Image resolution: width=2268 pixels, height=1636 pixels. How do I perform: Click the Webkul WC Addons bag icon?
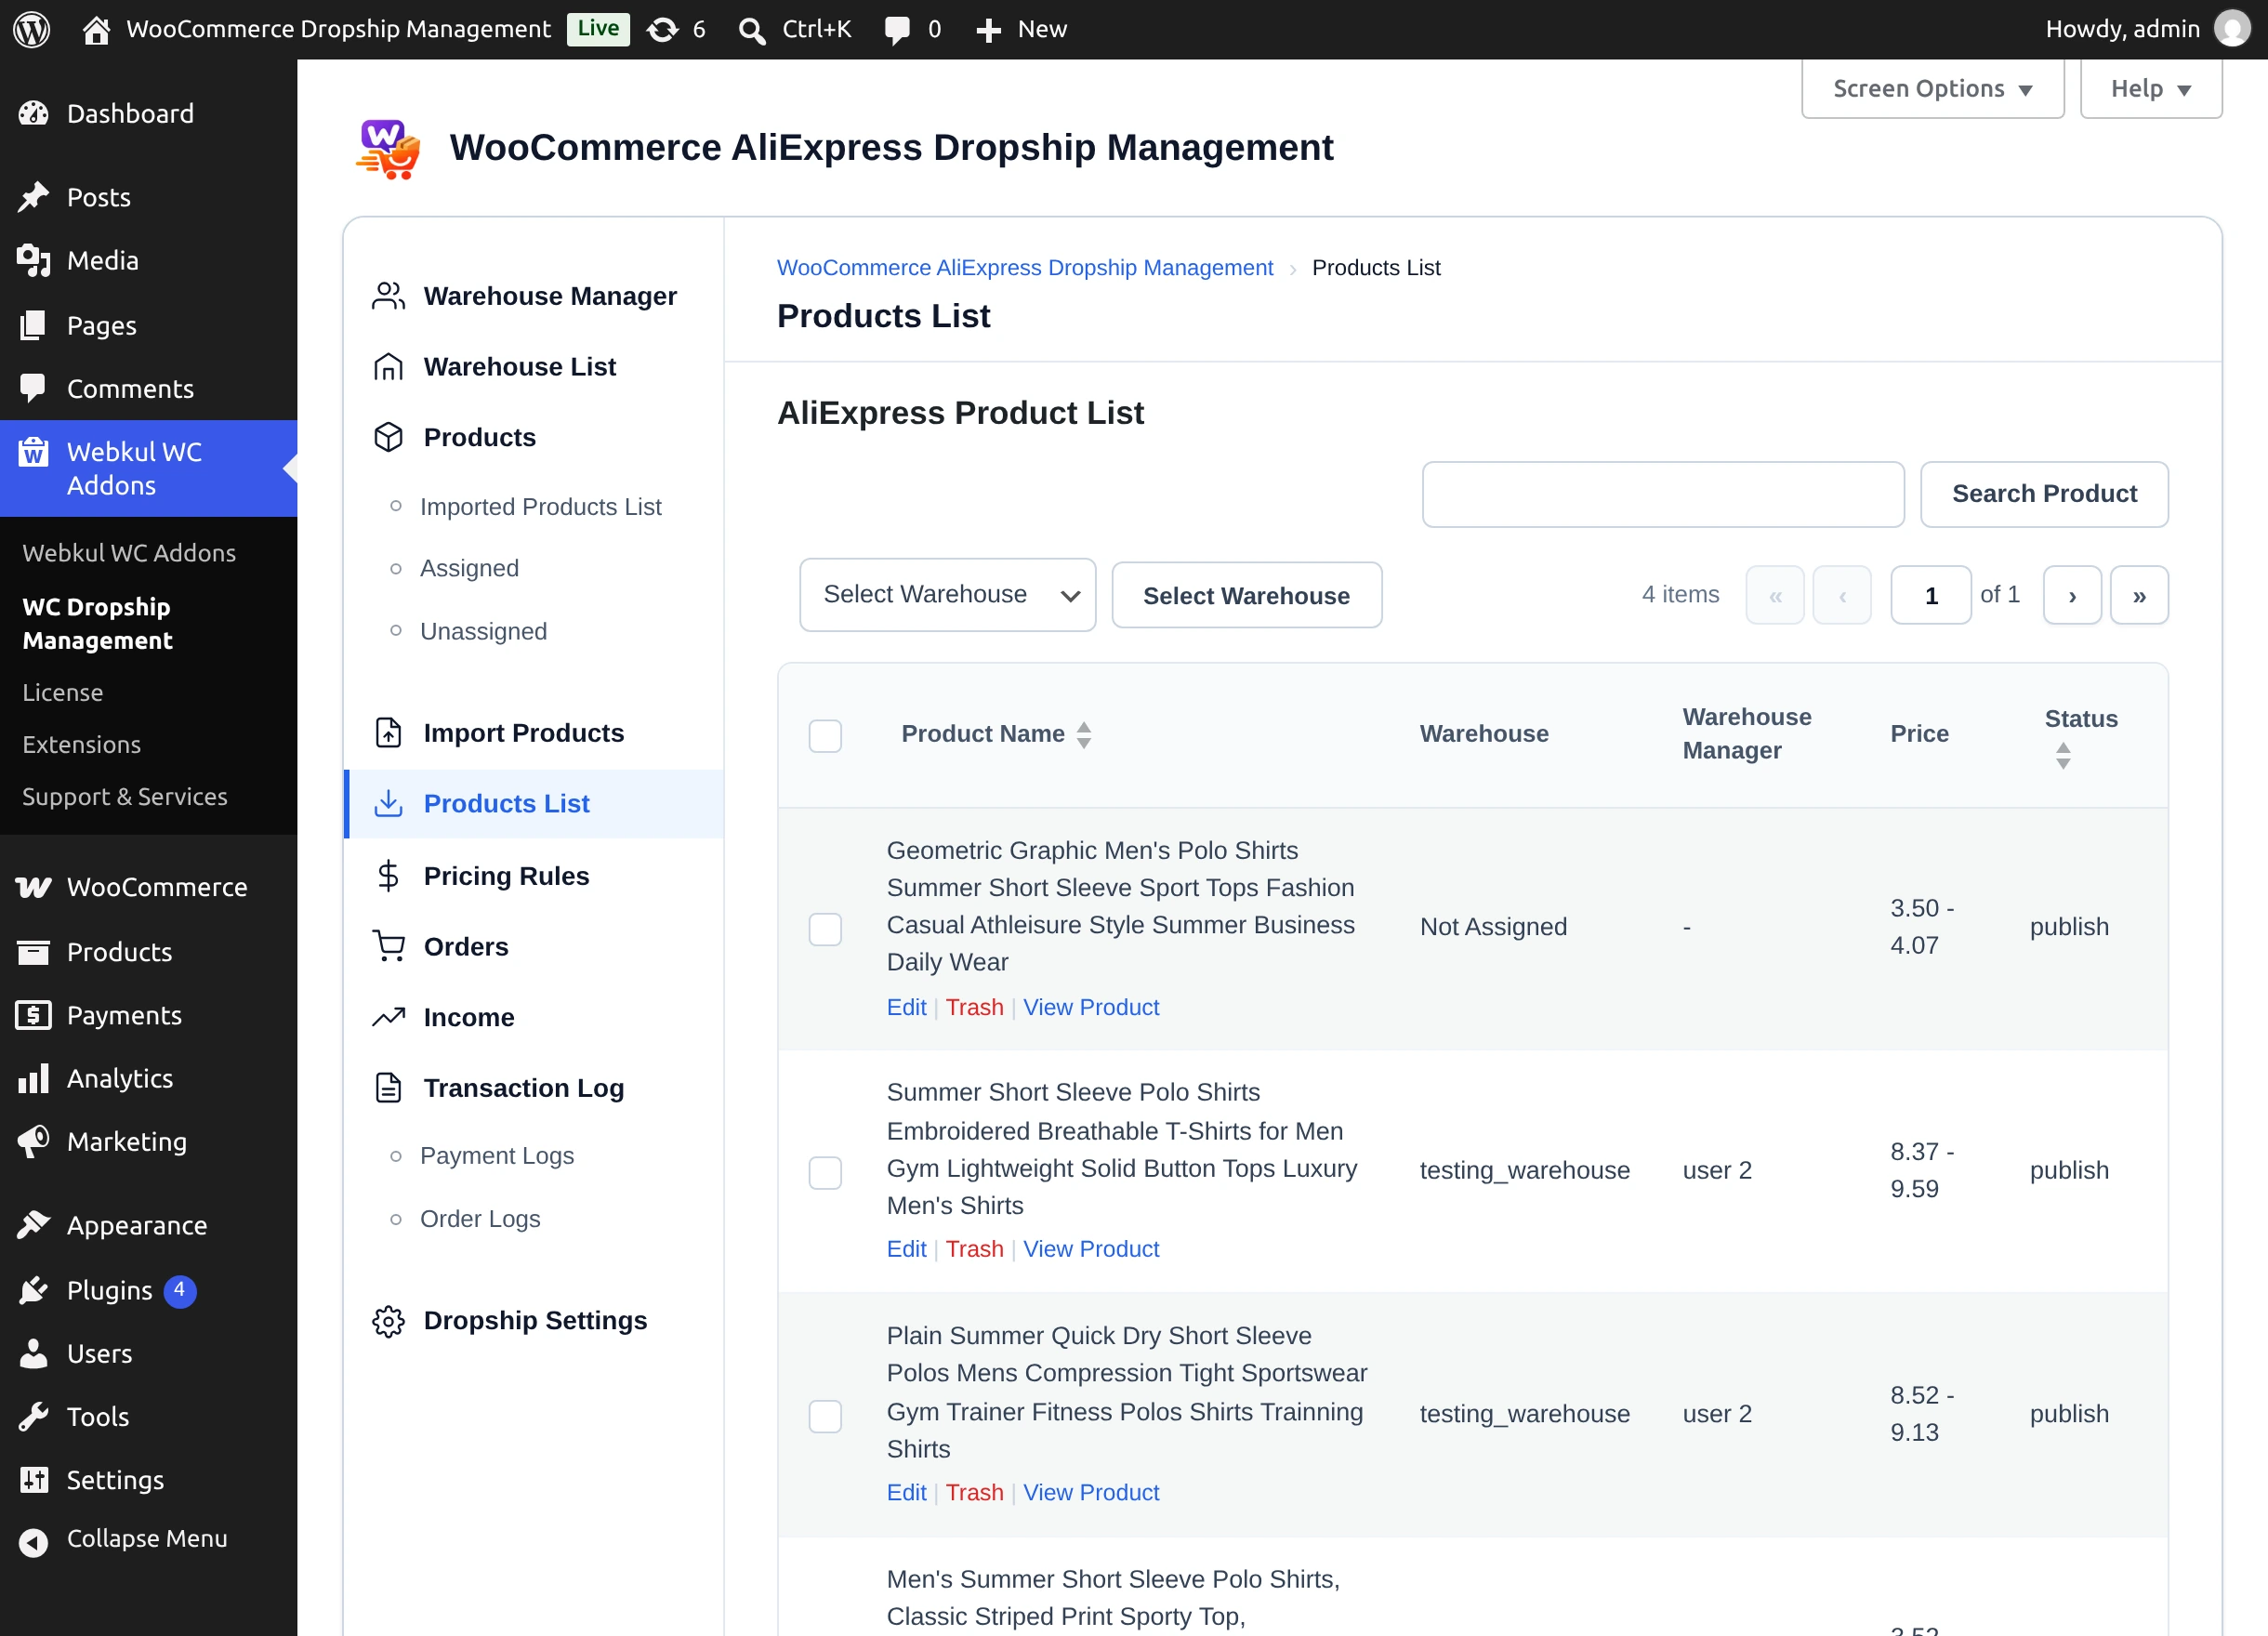tap(34, 453)
